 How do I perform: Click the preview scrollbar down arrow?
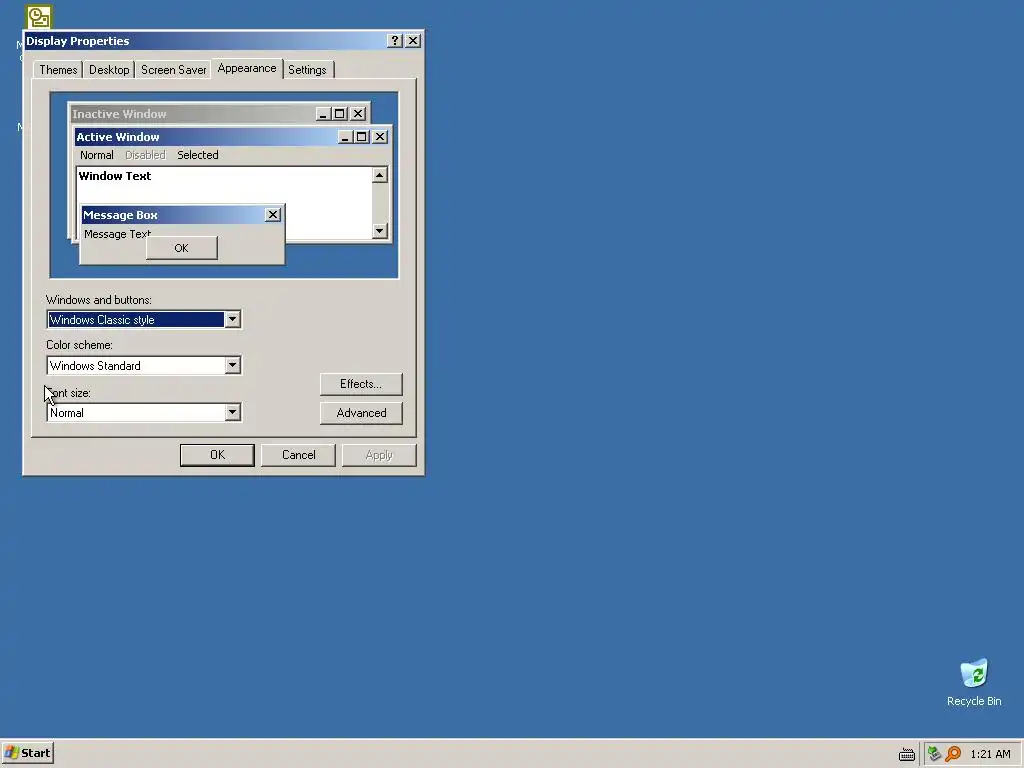point(379,231)
